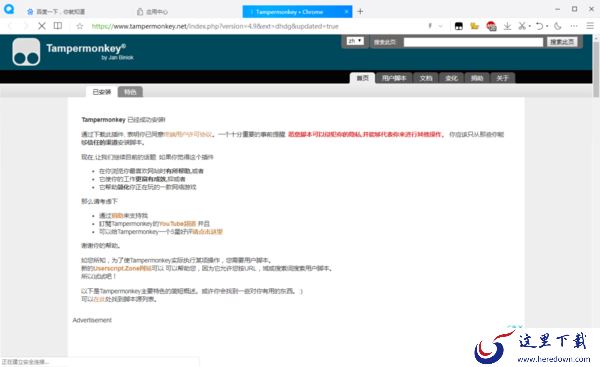Expand the address bar dropdown arrow
Image resolution: width=600 pixels, height=367 pixels.
(440, 26)
